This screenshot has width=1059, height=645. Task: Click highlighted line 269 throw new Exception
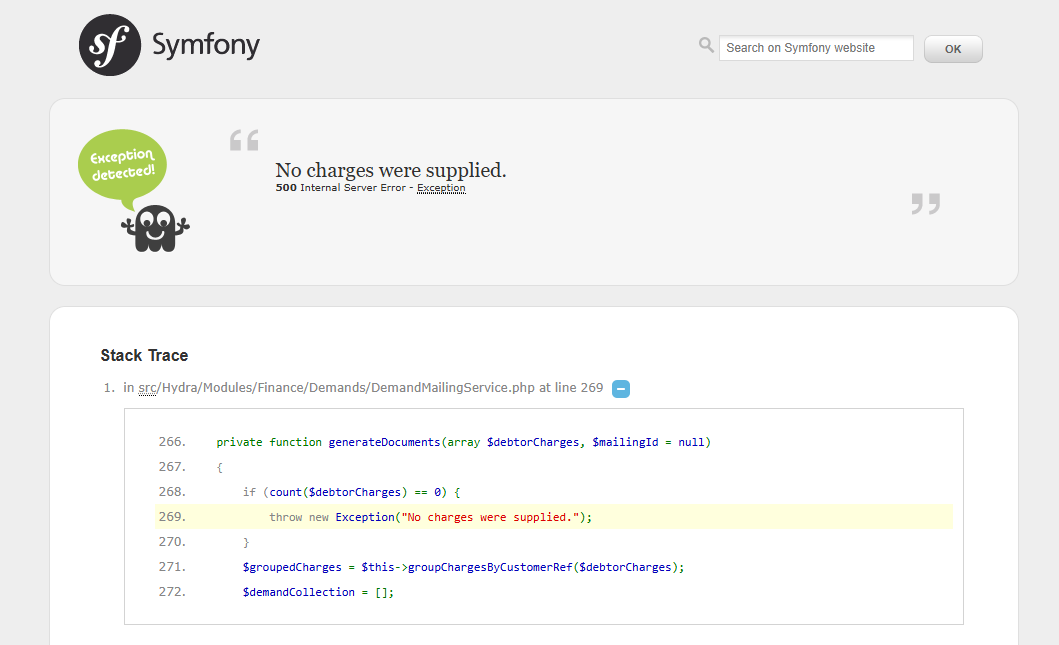click(553, 517)
